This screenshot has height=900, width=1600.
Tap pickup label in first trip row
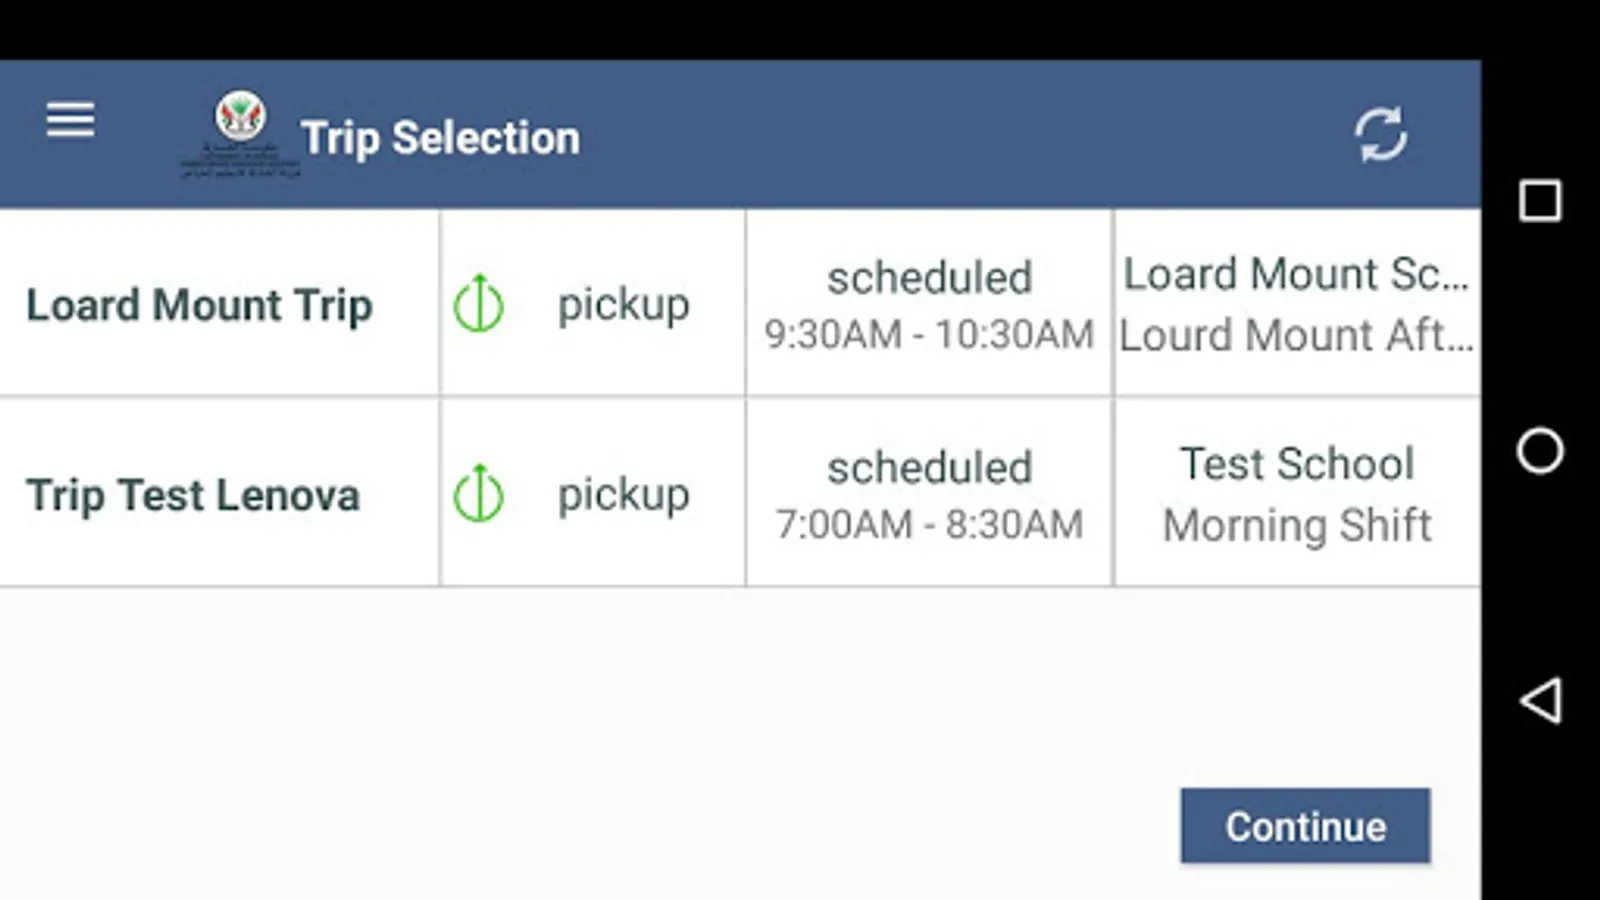pyautogui.click(x=623, y=304)
